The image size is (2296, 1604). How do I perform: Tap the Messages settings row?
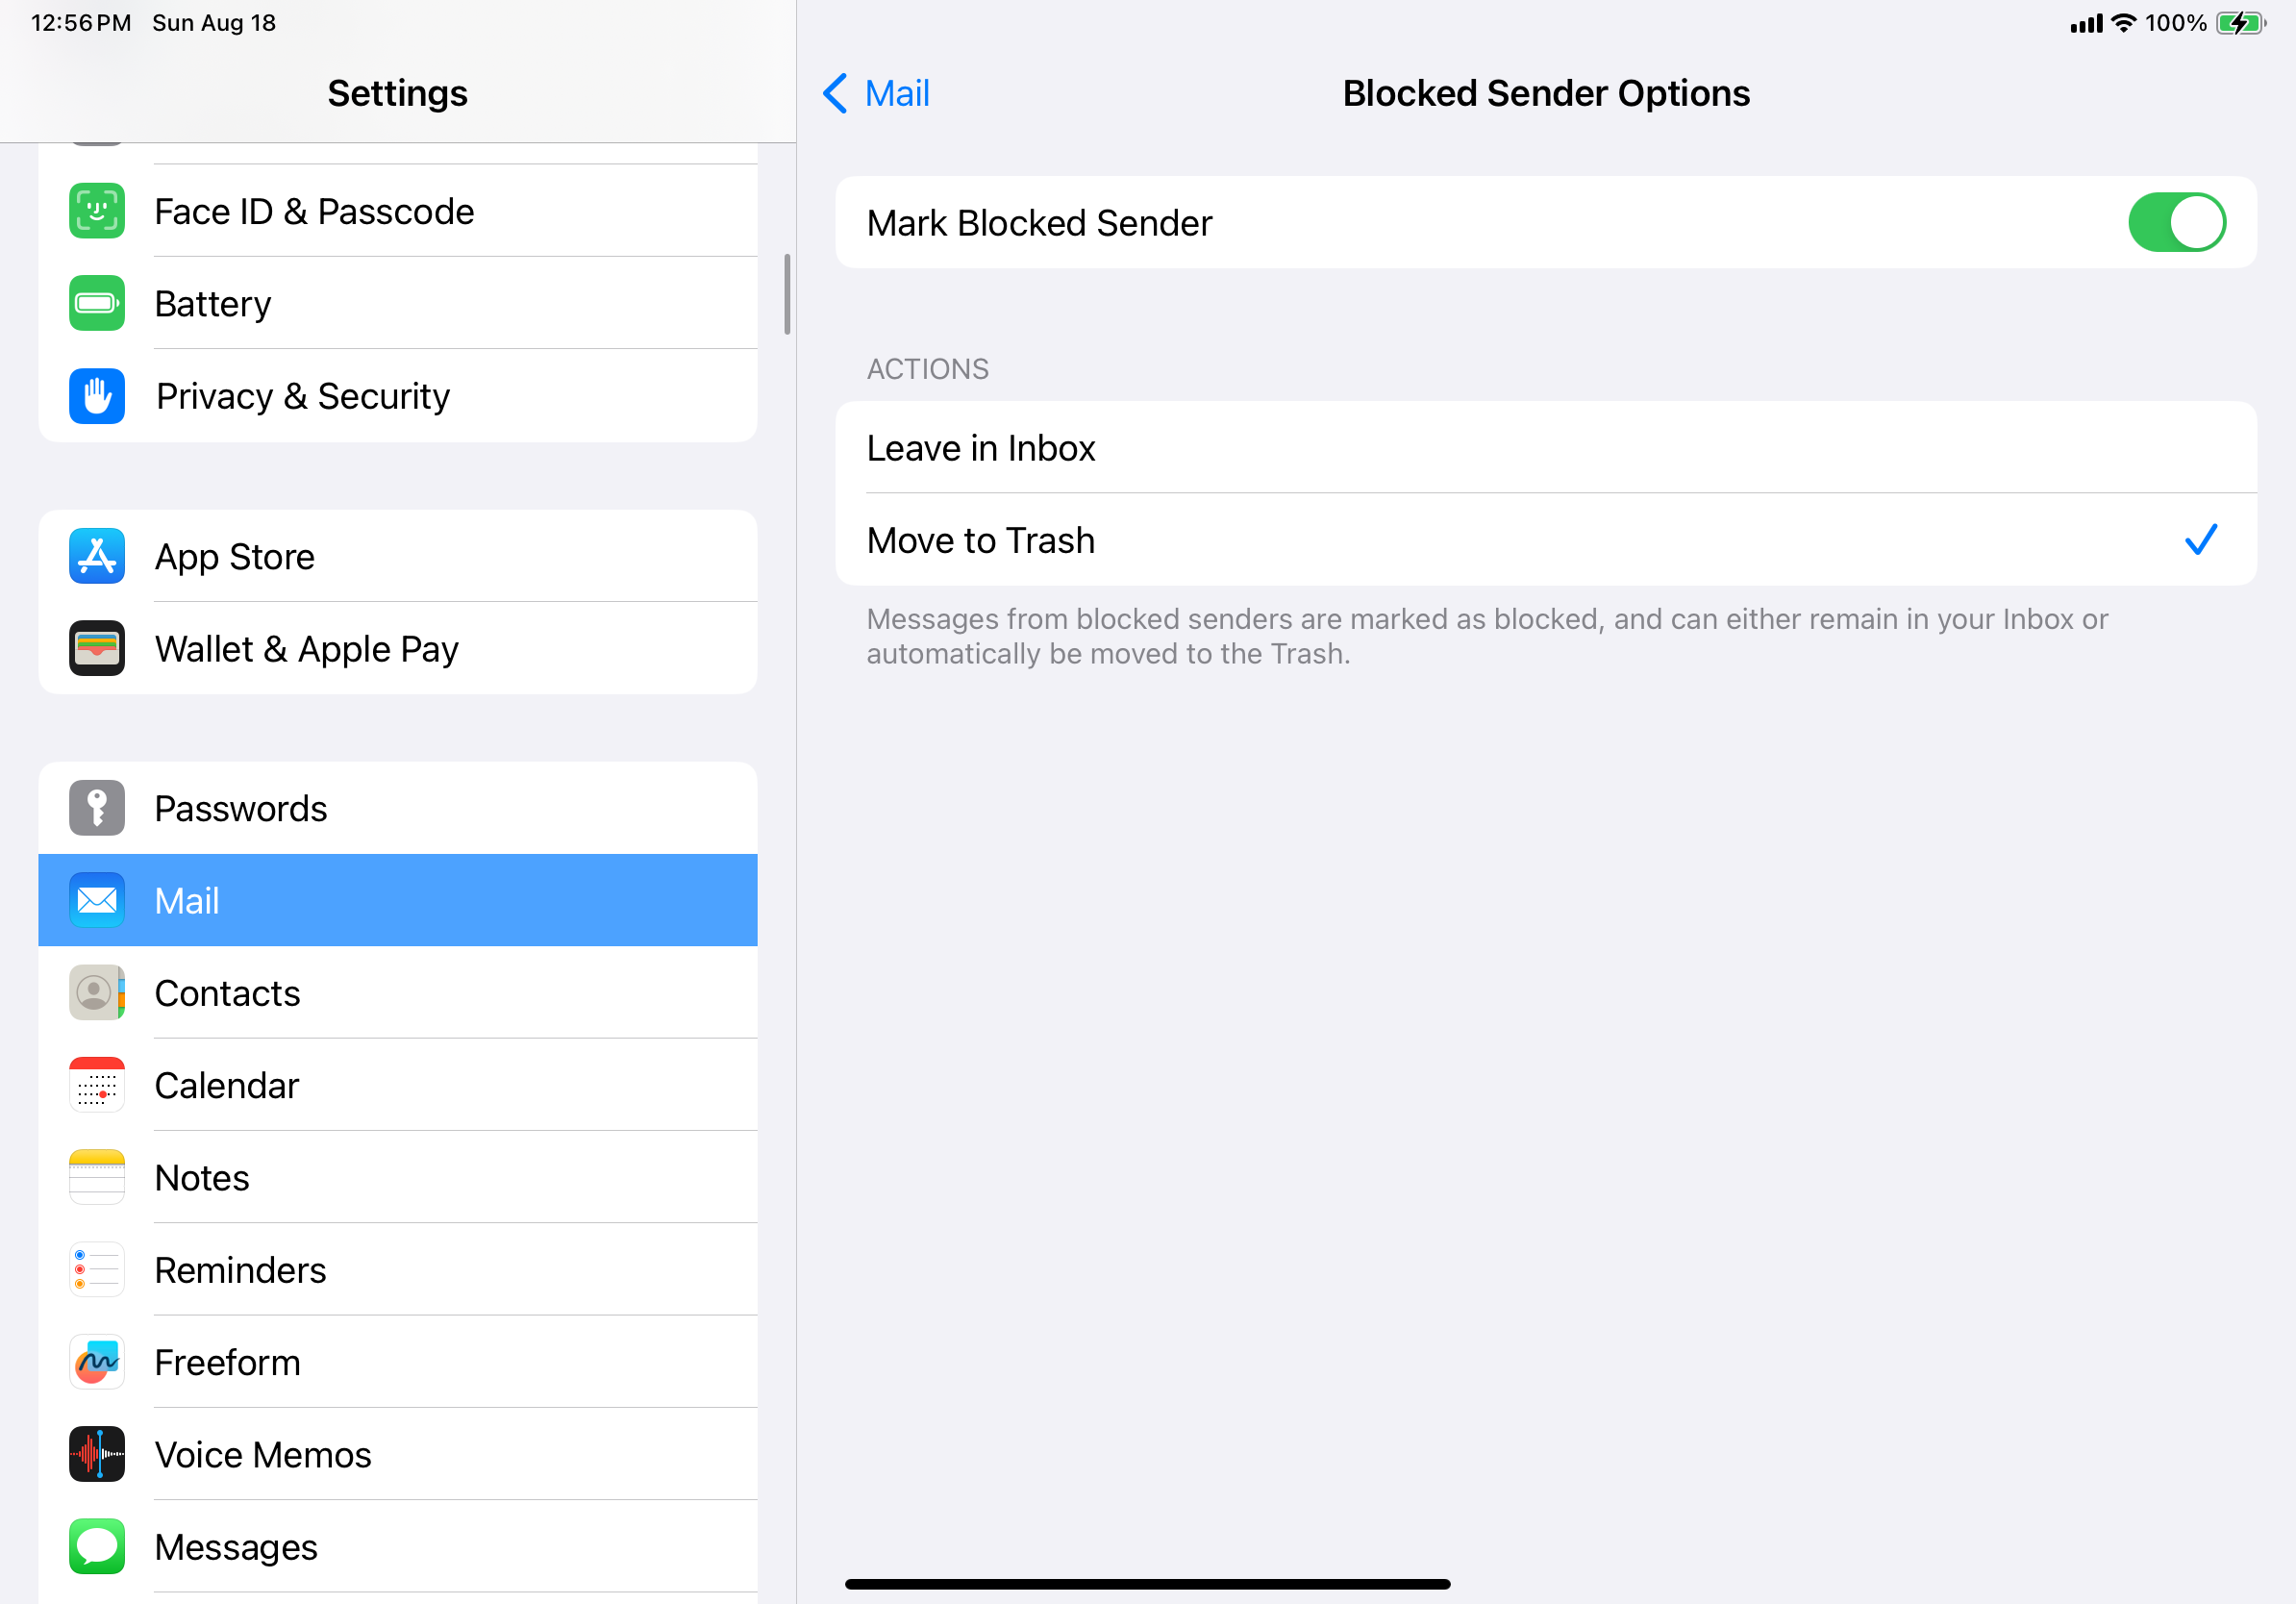tap(397, 1547)
